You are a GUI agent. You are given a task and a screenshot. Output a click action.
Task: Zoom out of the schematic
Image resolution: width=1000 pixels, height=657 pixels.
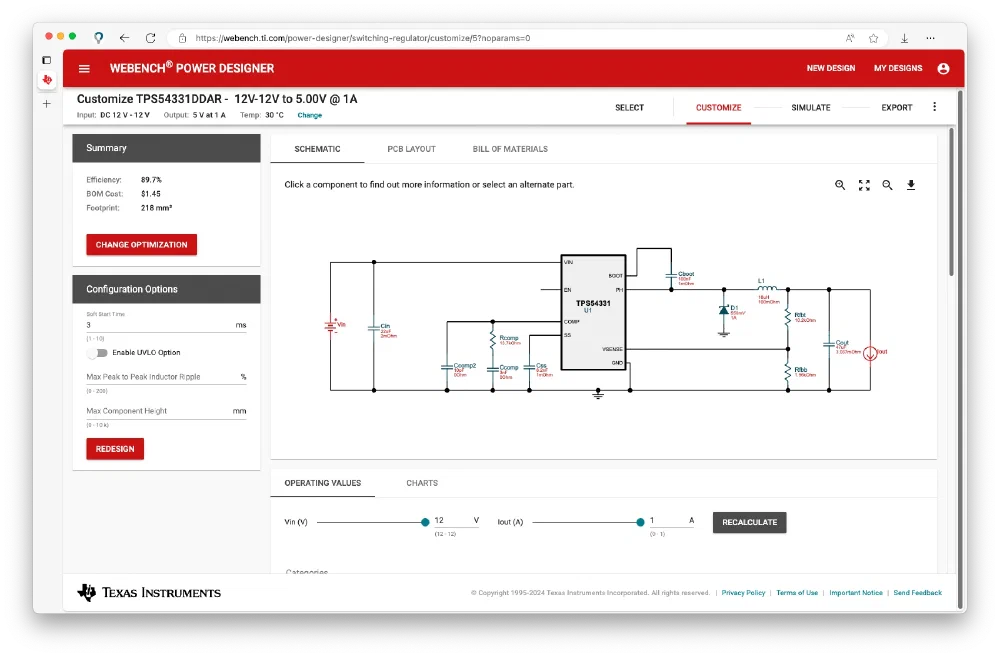point(887,185)
